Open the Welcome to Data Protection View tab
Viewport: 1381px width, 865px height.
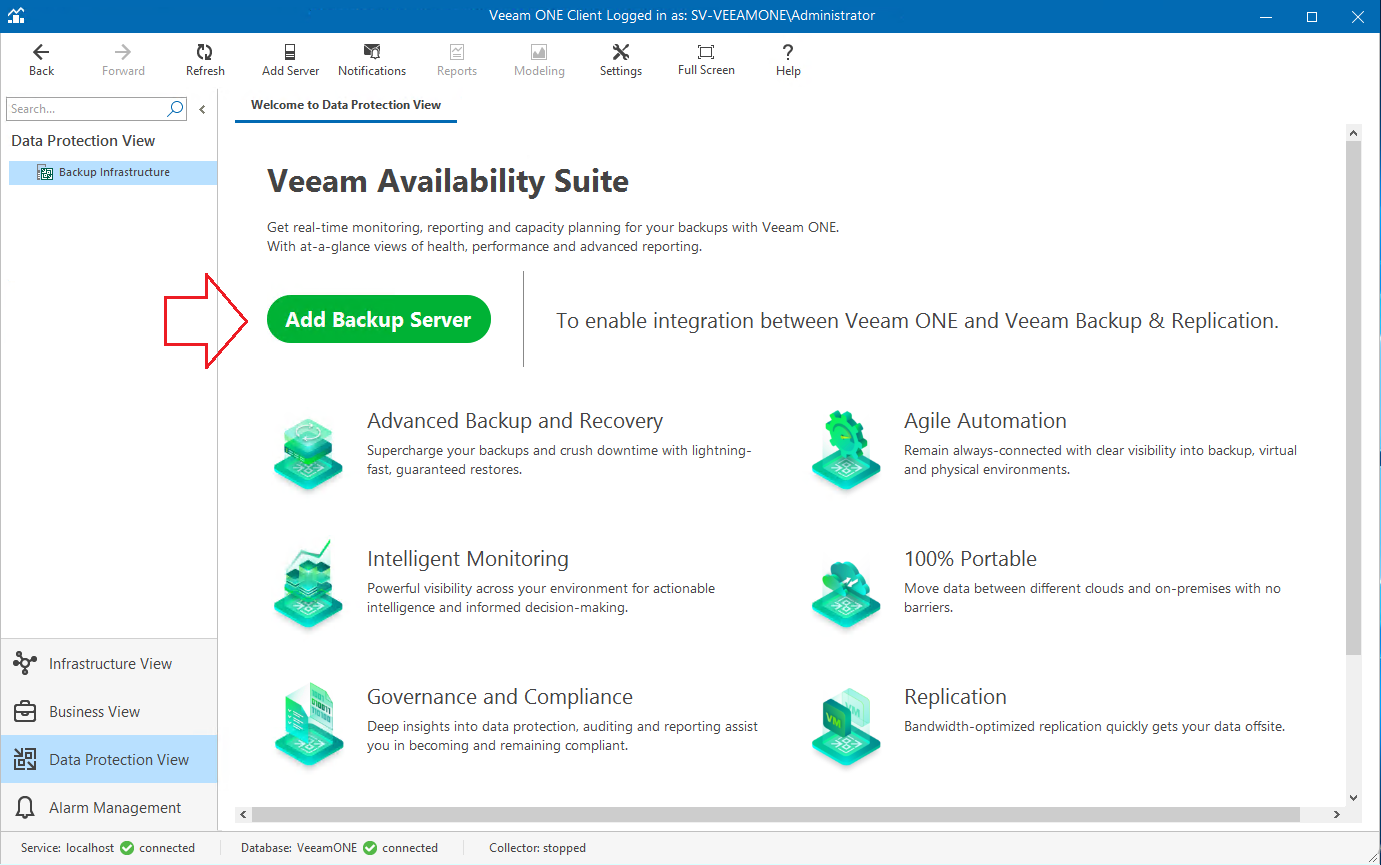pyautogui.click(x=346, y=105)
